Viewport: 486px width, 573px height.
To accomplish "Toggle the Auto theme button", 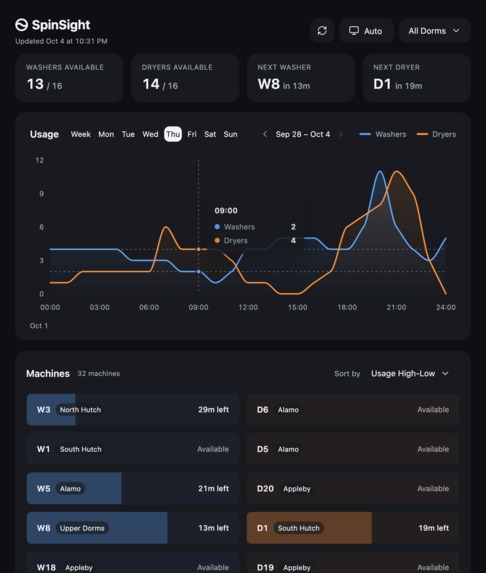I will click(x=366, y=31).
